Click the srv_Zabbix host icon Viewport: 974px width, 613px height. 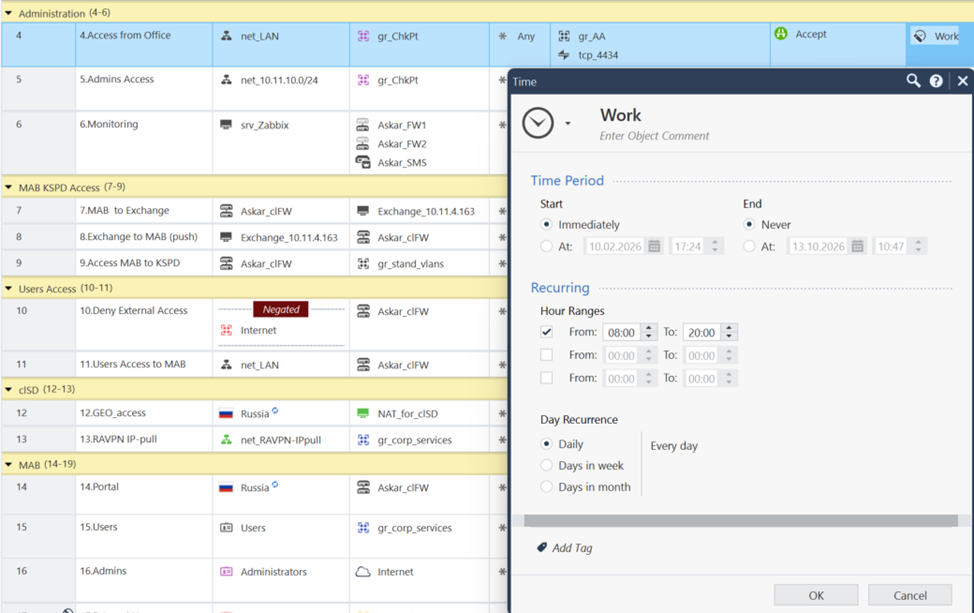point(226,125)
